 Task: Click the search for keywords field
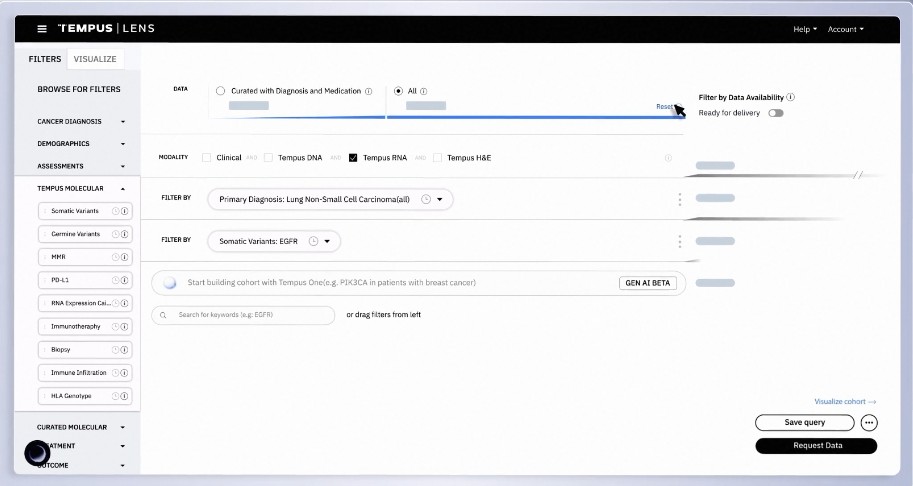243,315
